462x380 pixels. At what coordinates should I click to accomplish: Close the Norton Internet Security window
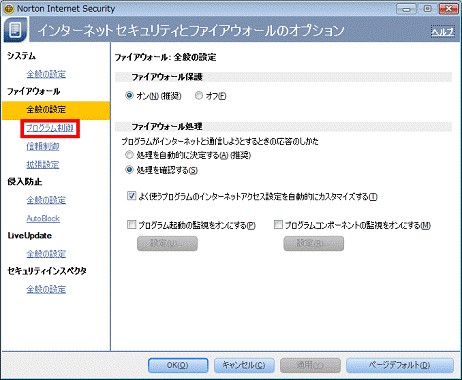pyautogui.click(x=449, y=9)
